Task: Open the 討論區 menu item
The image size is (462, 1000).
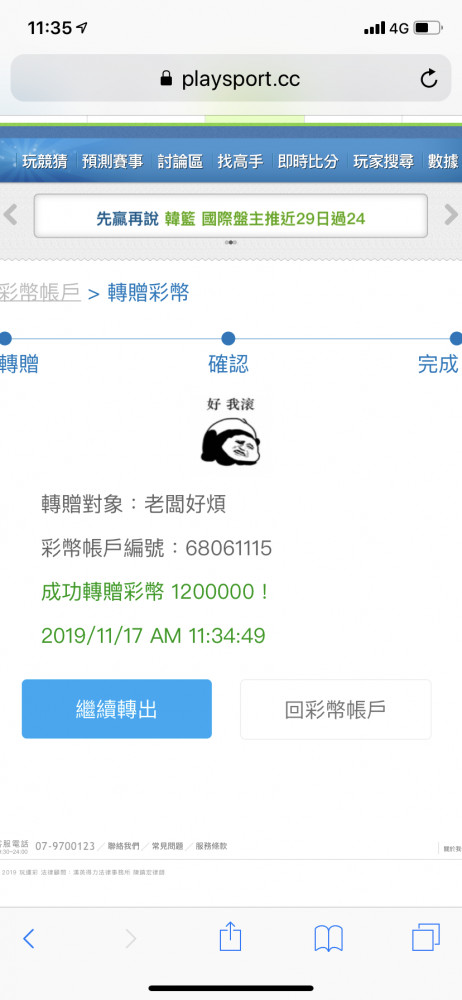Action: click(180, 162)
